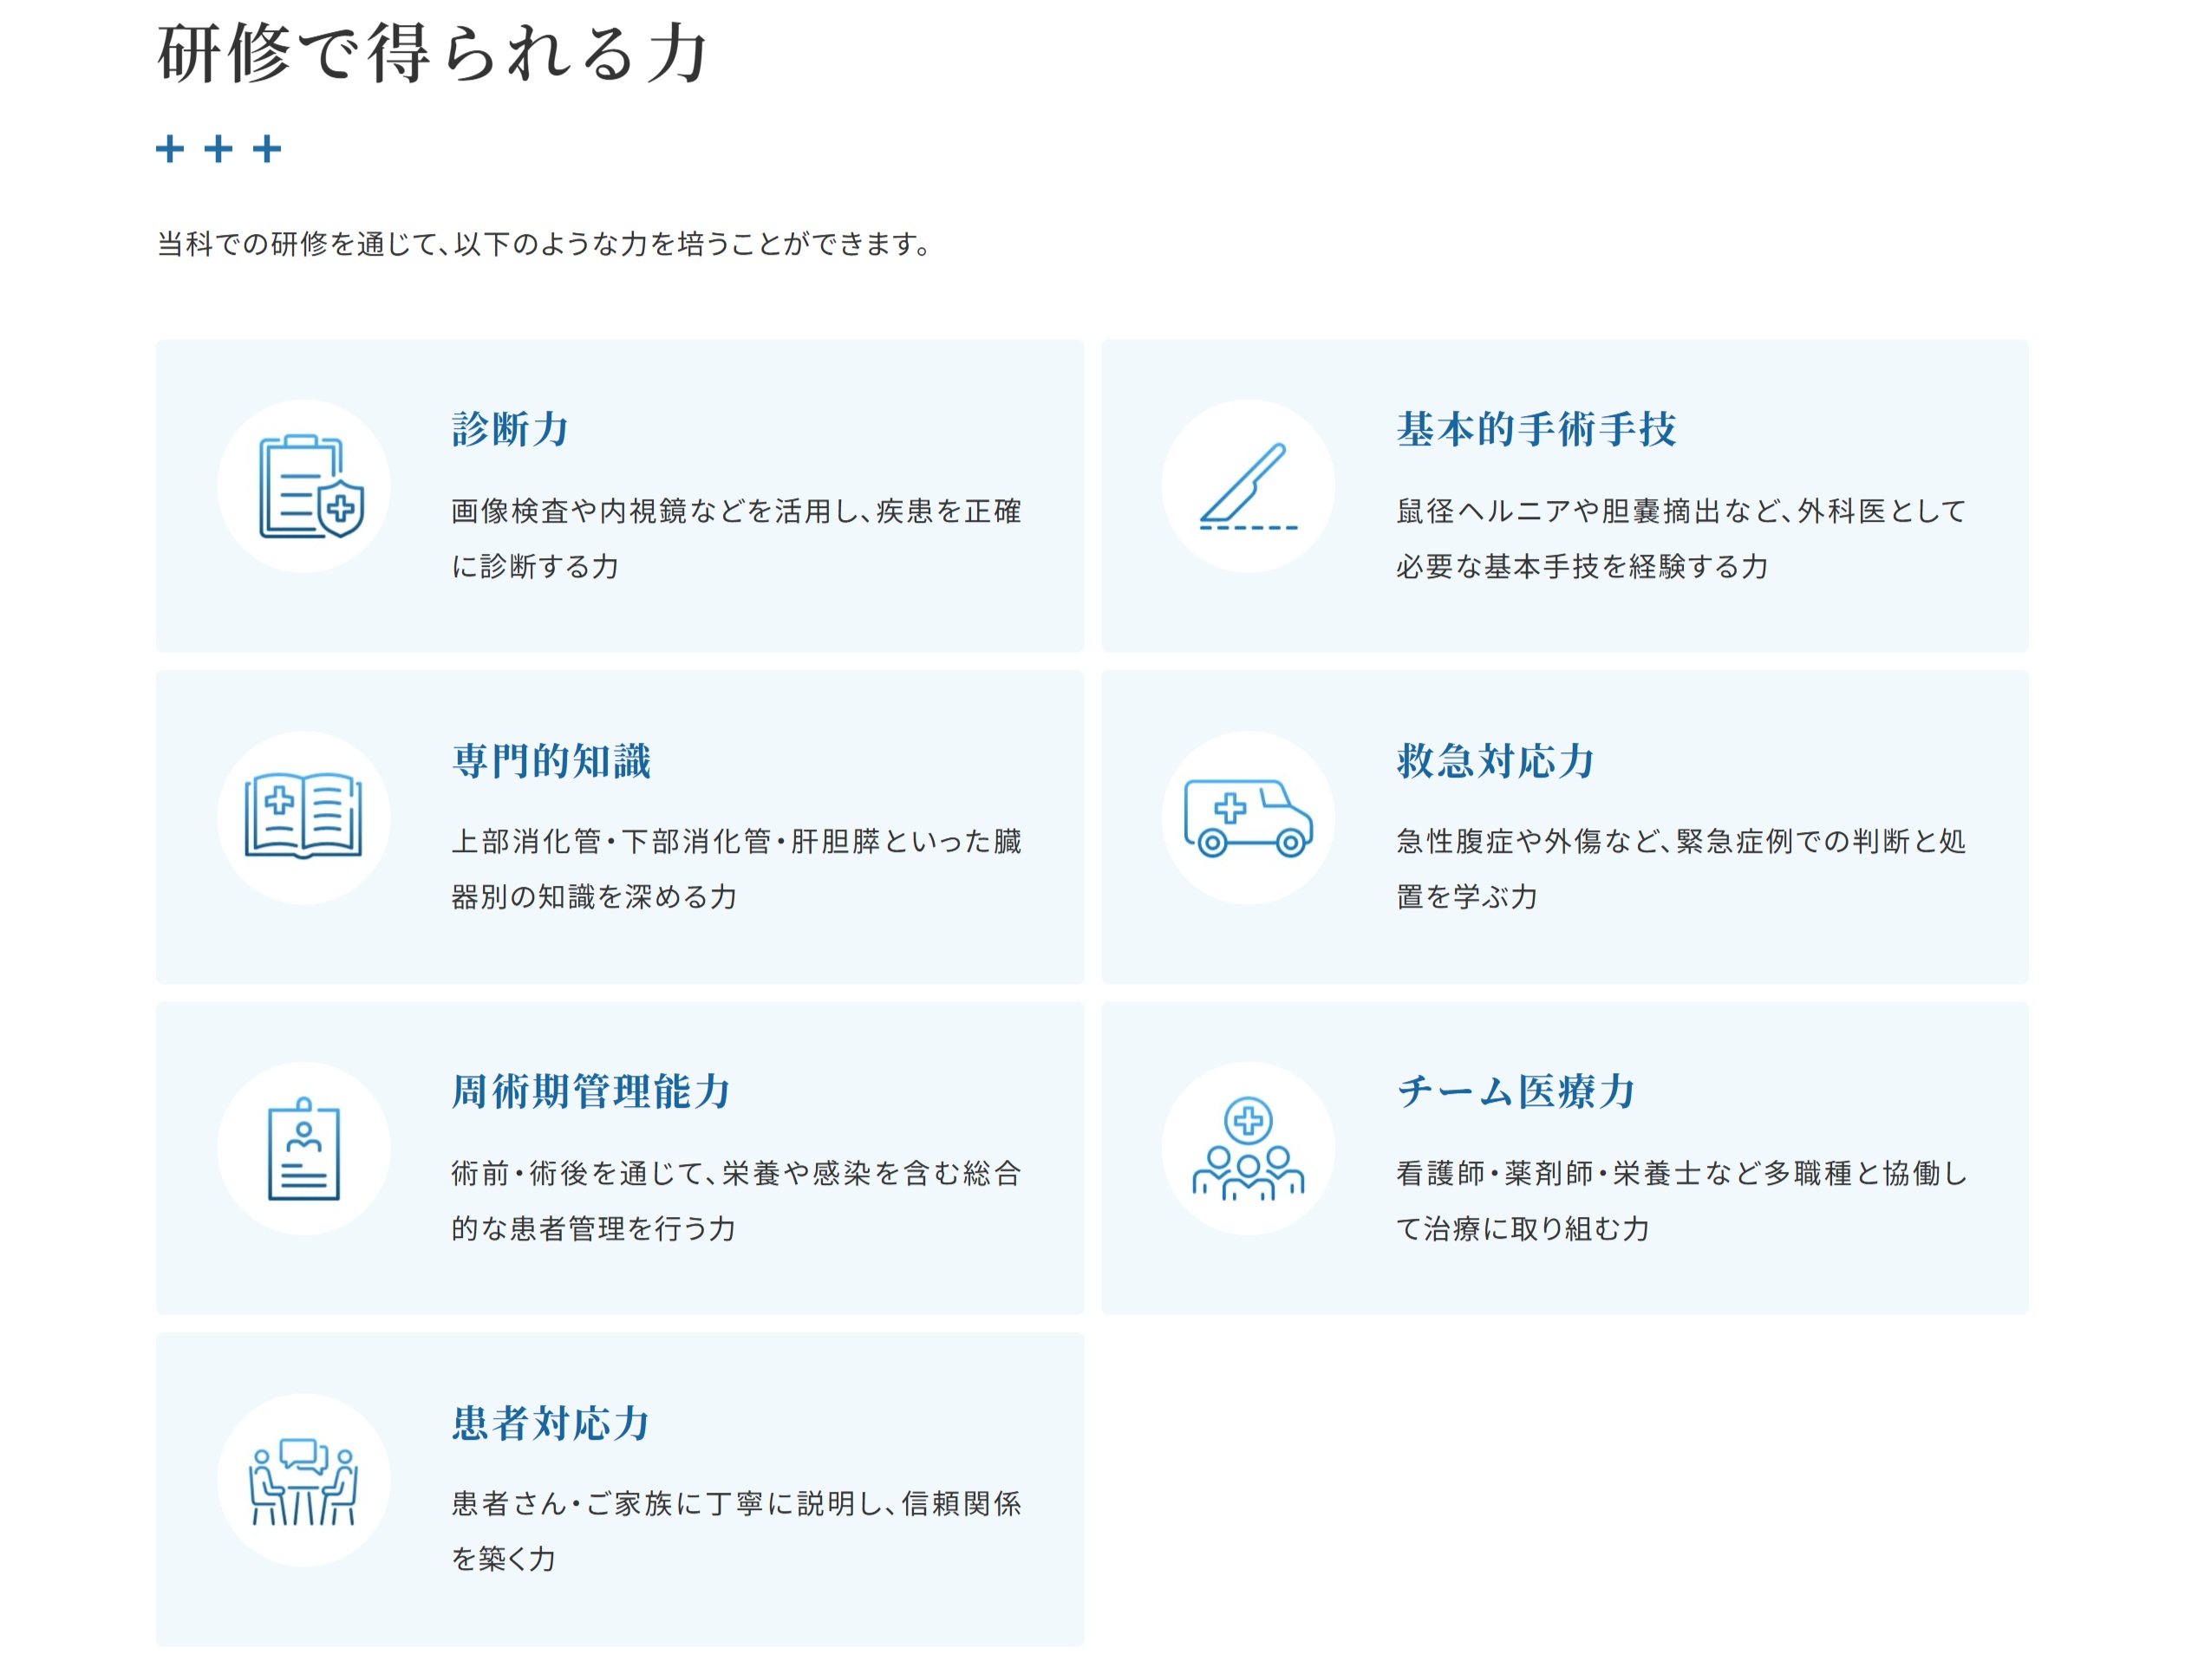This screenshot has width=2185, height=1680.
Task: Click the 専門的知識 heading link
Action: click(553, 762)
